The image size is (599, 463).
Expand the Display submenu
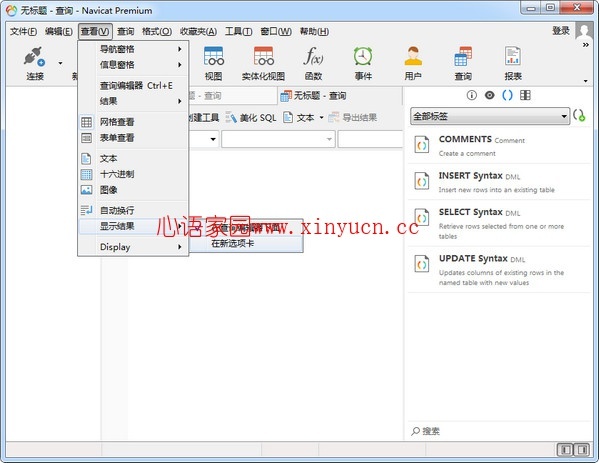pyautogui.click(x=133, y=247)
